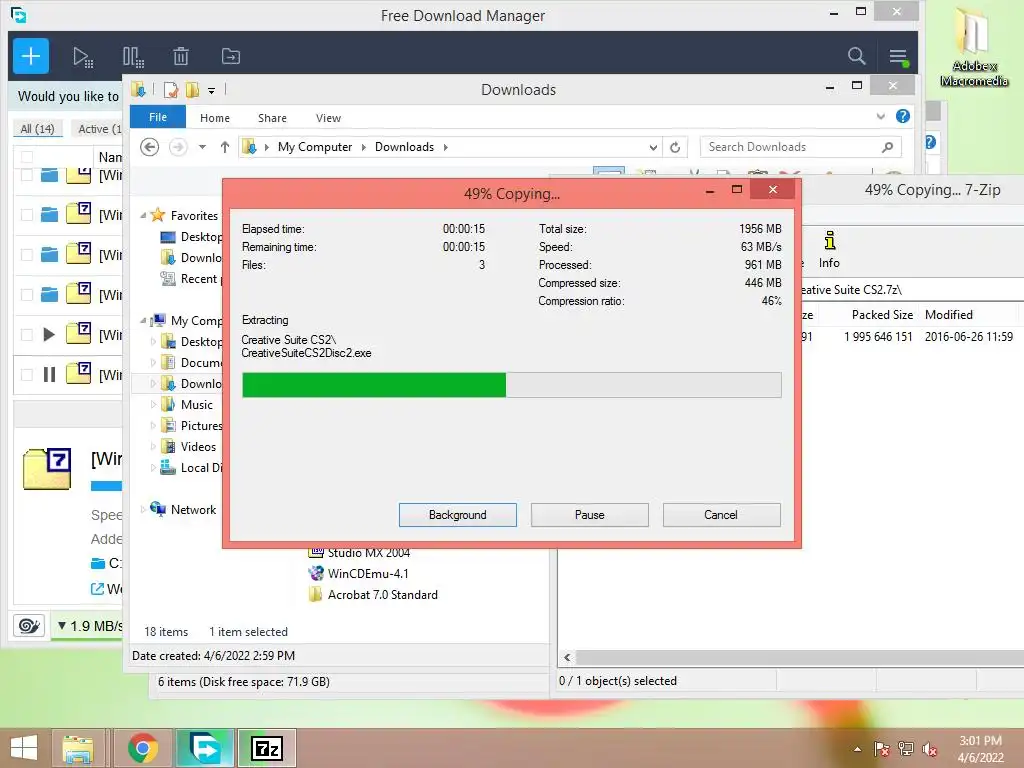Click the muted volume tray icon

tap(930, 749)
